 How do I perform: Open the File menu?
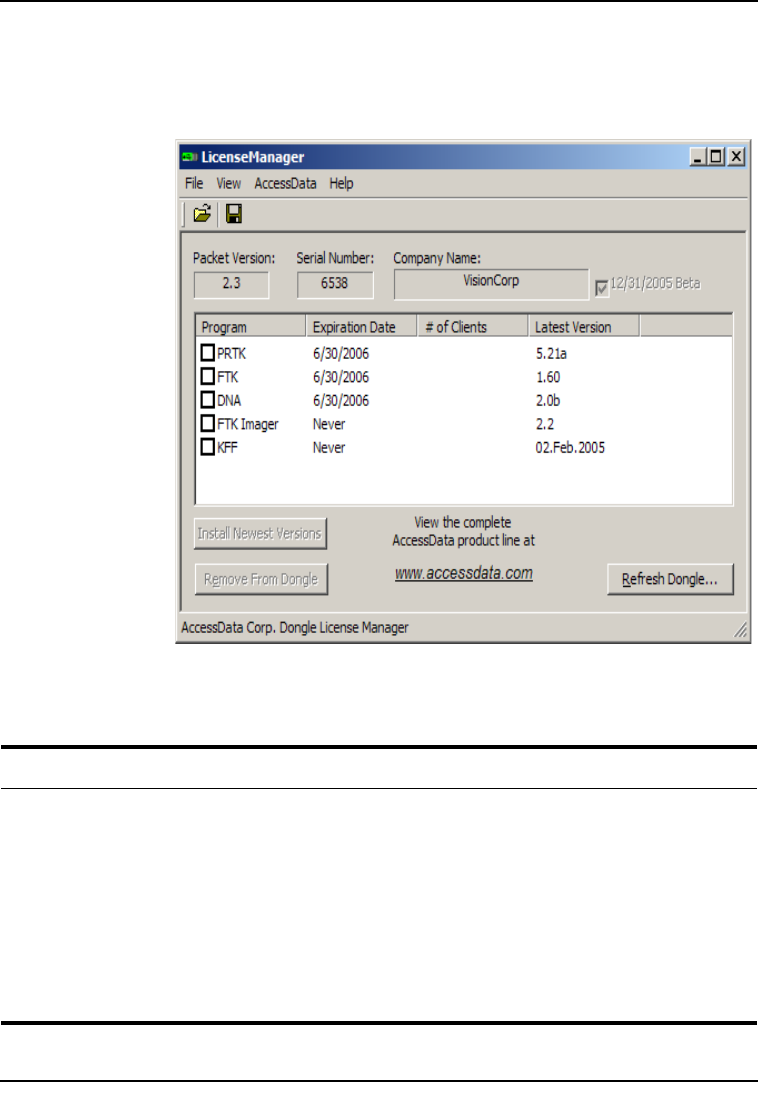coord(194,184)
